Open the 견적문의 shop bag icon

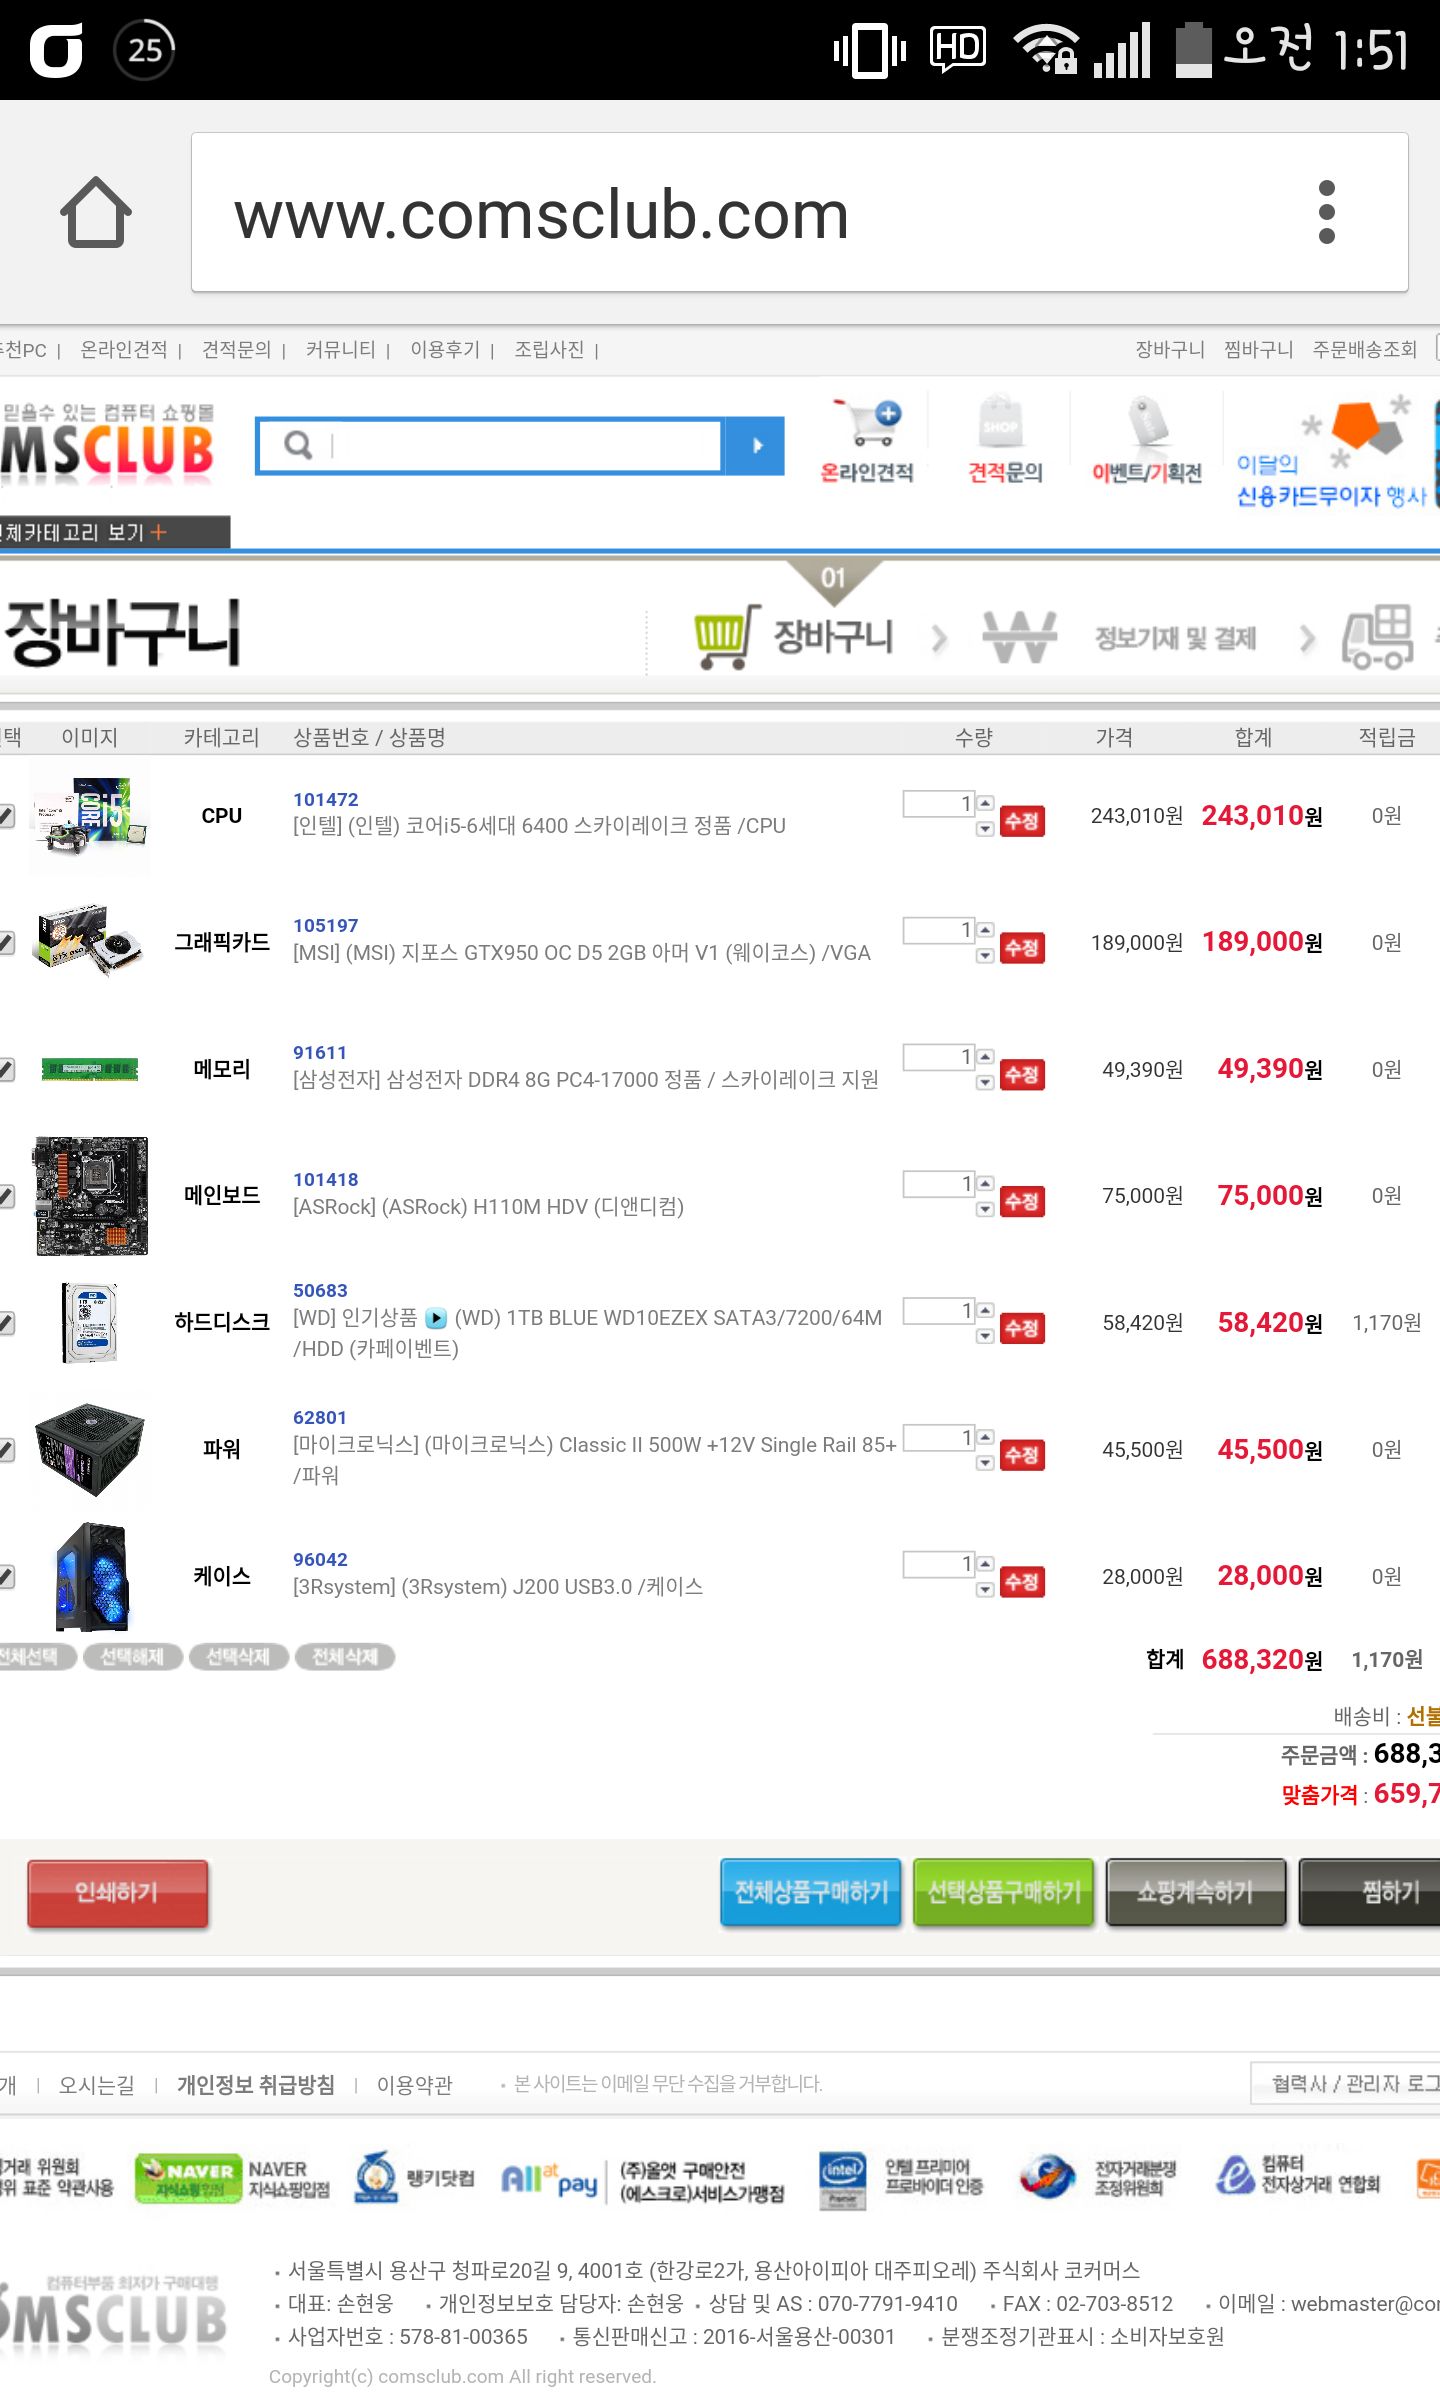click(x=1004, y=440)
